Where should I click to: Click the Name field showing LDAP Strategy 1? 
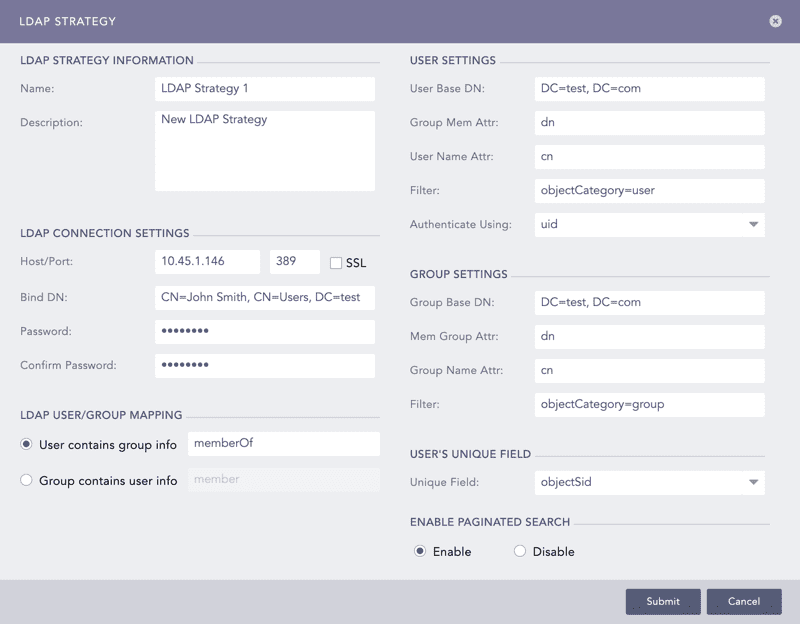pyautogui.click(x=265, y=89)
